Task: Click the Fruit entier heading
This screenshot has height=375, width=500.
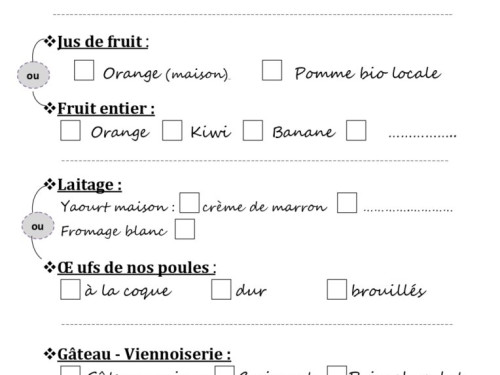Action: 106,109
